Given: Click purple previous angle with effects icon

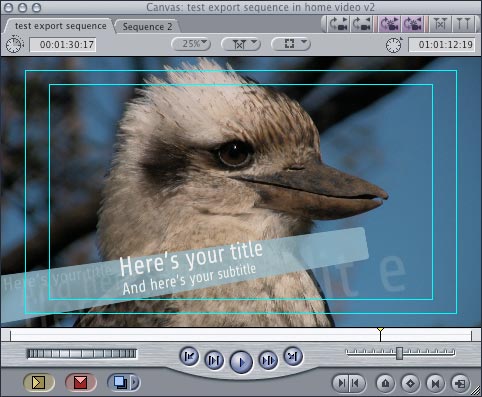Looking at the screenshot, I should [x=413, y=24].
